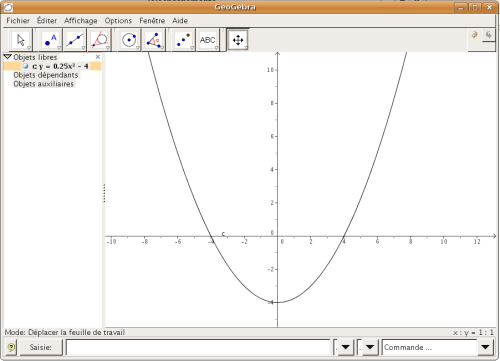Open the Commande combo box dropdown
This screenshot has width=500, height=361.
[485, 347]
